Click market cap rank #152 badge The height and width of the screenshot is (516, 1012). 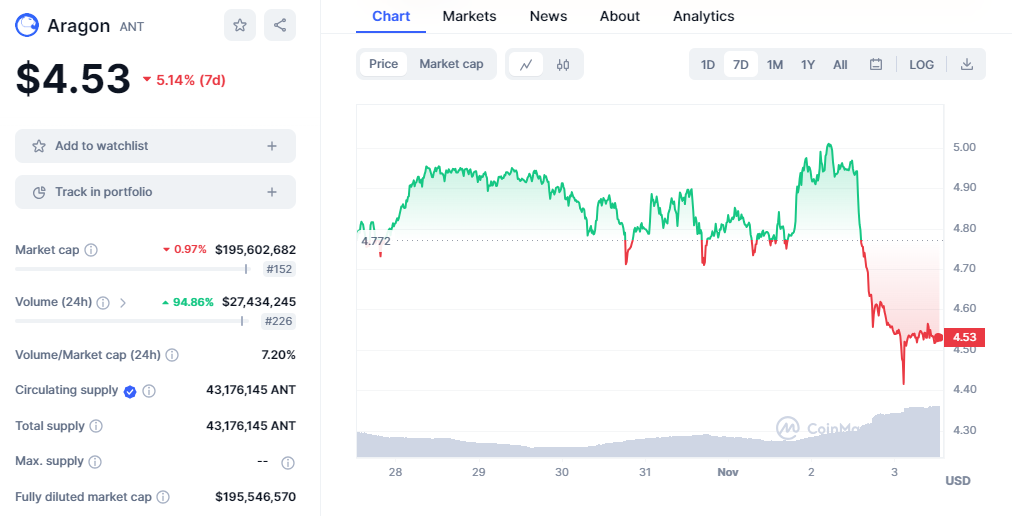coord(279,269)
